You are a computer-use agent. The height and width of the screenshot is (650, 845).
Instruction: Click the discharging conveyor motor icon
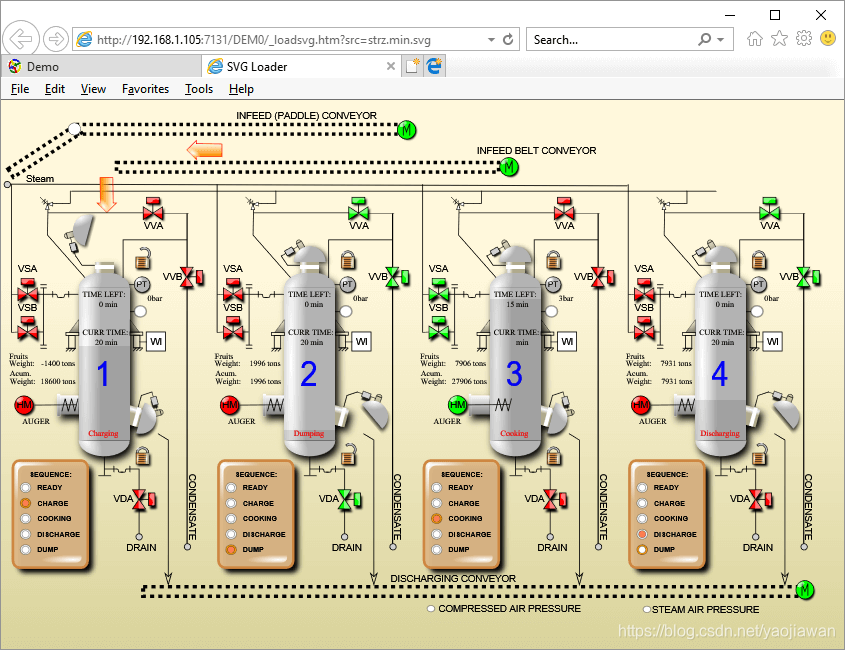[804, 590]
